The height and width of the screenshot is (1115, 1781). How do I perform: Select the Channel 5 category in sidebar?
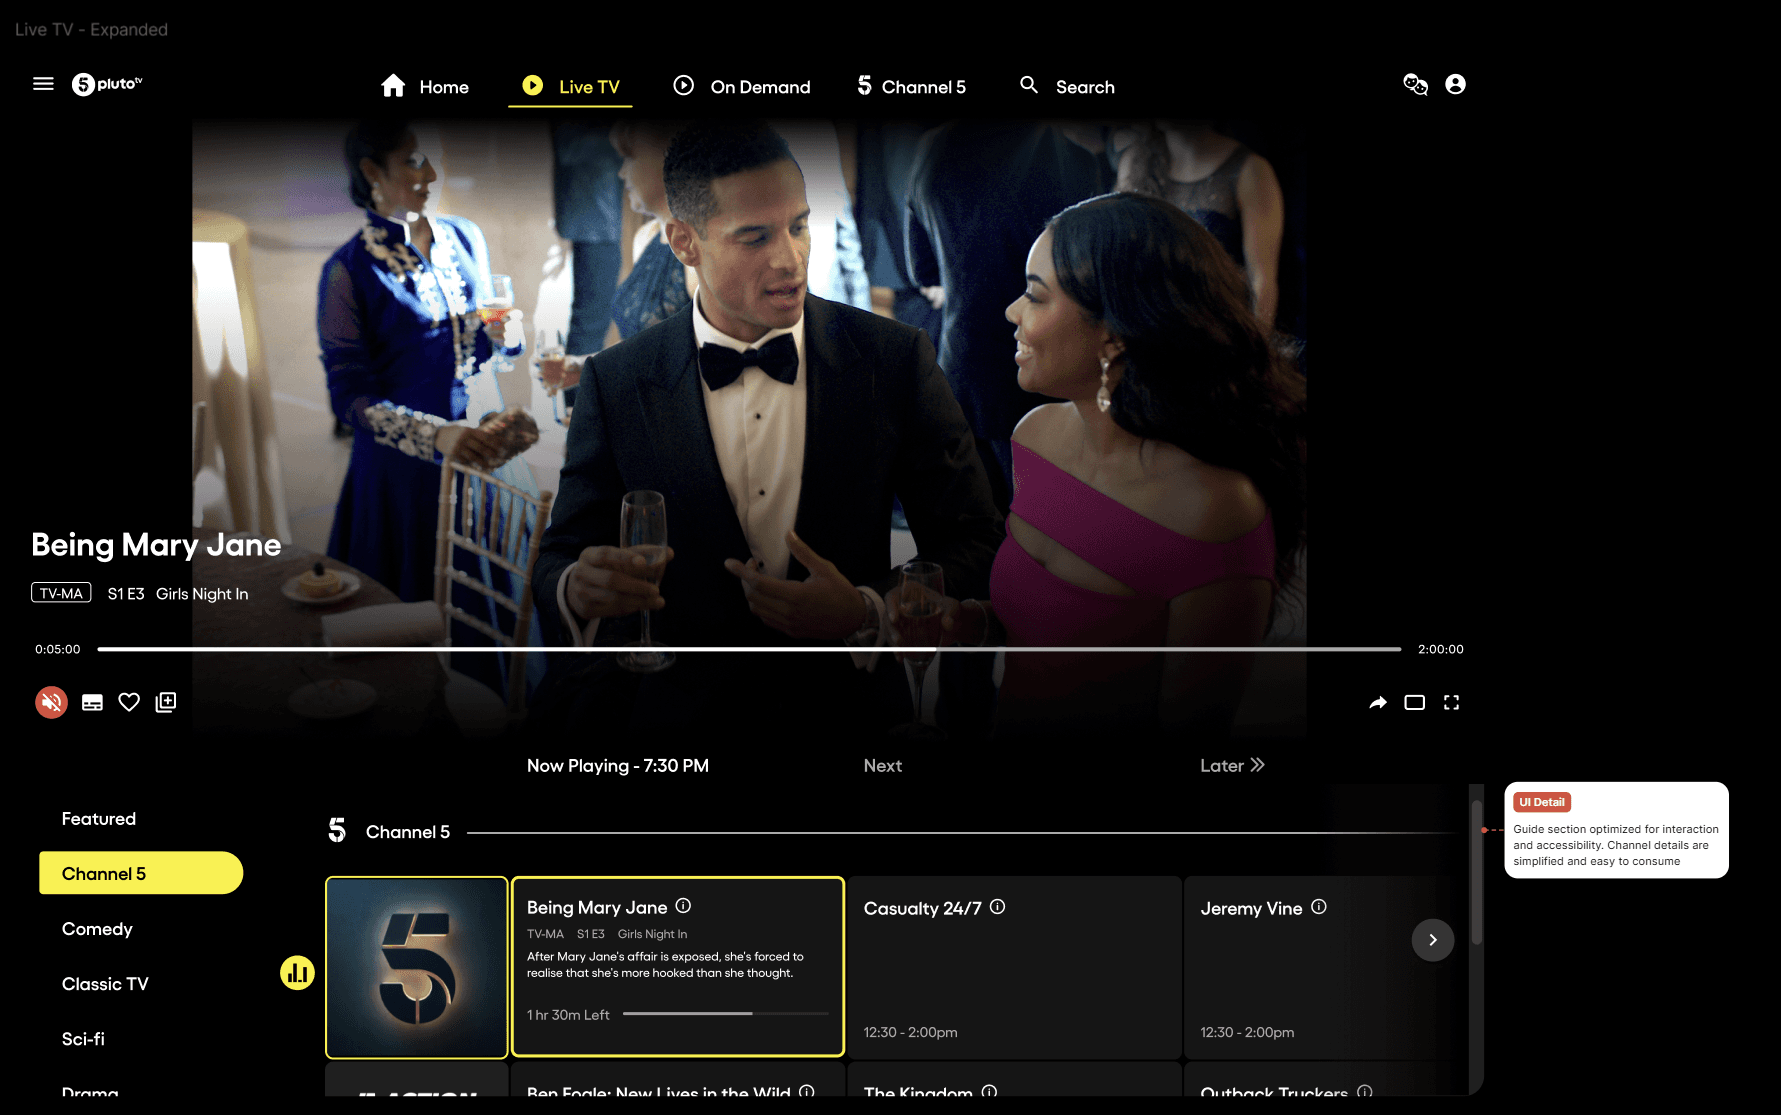point(141,873)
